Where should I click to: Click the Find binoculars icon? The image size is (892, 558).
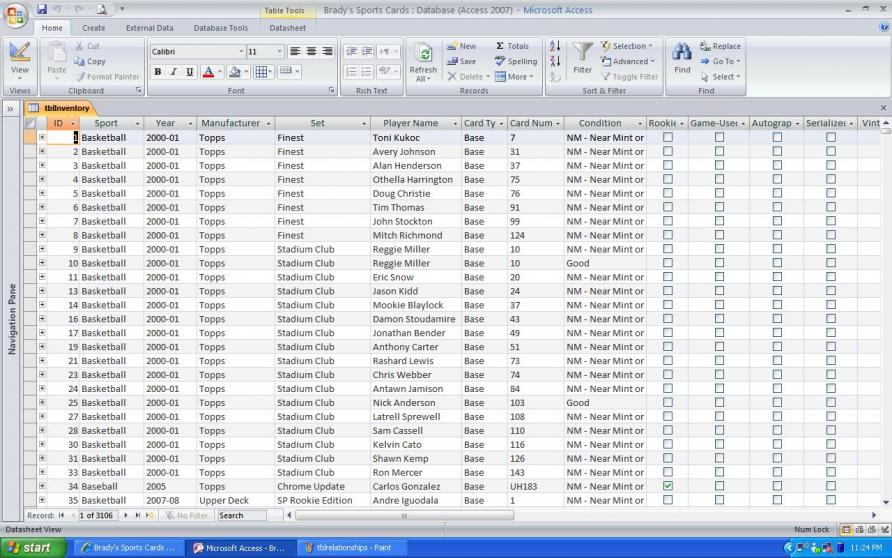tap(682, 52)
